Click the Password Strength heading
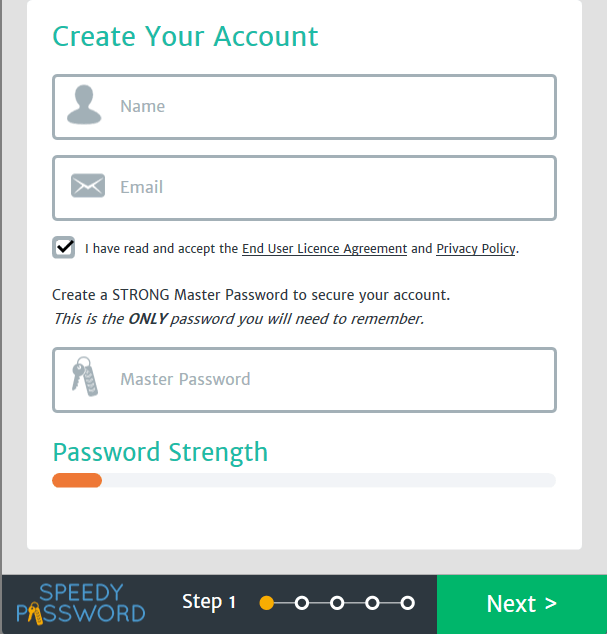 tap(160, 452)
